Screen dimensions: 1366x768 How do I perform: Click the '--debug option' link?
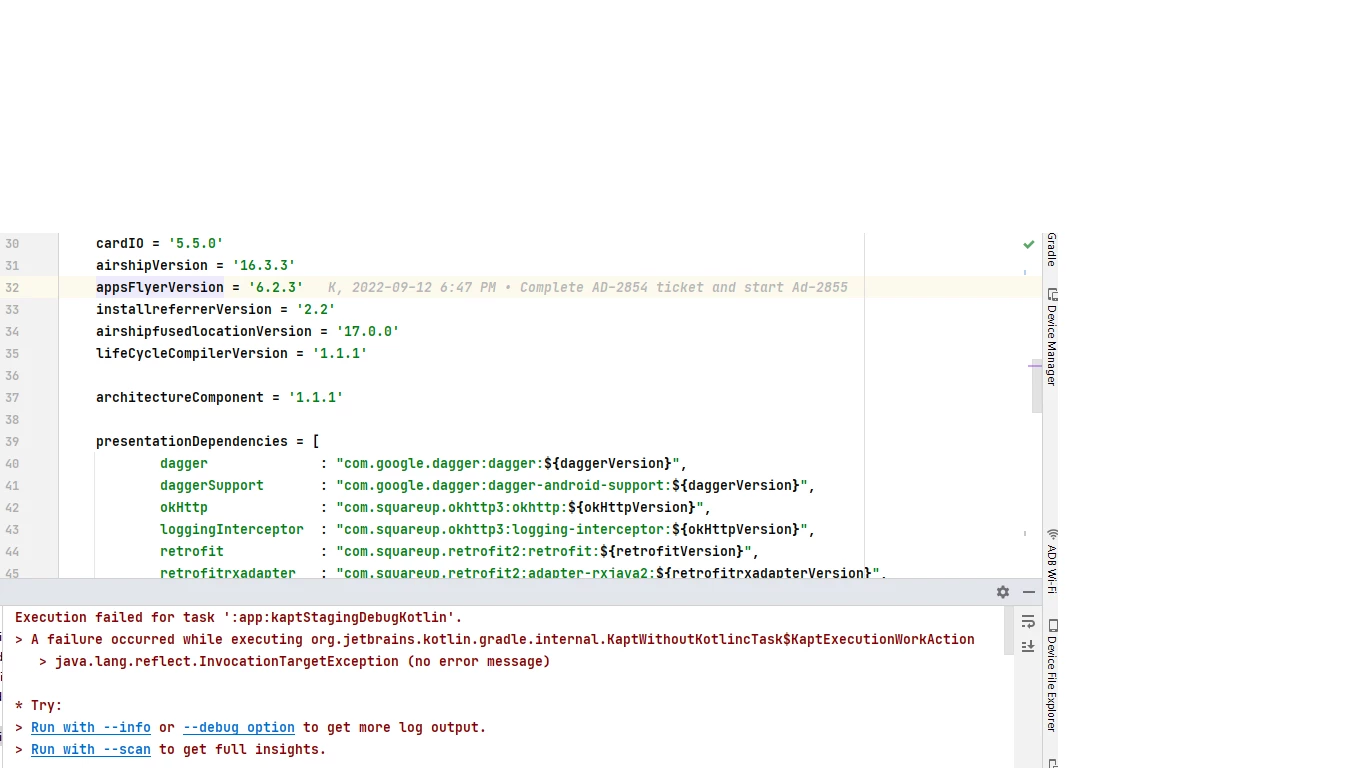[x=239, y=727]
